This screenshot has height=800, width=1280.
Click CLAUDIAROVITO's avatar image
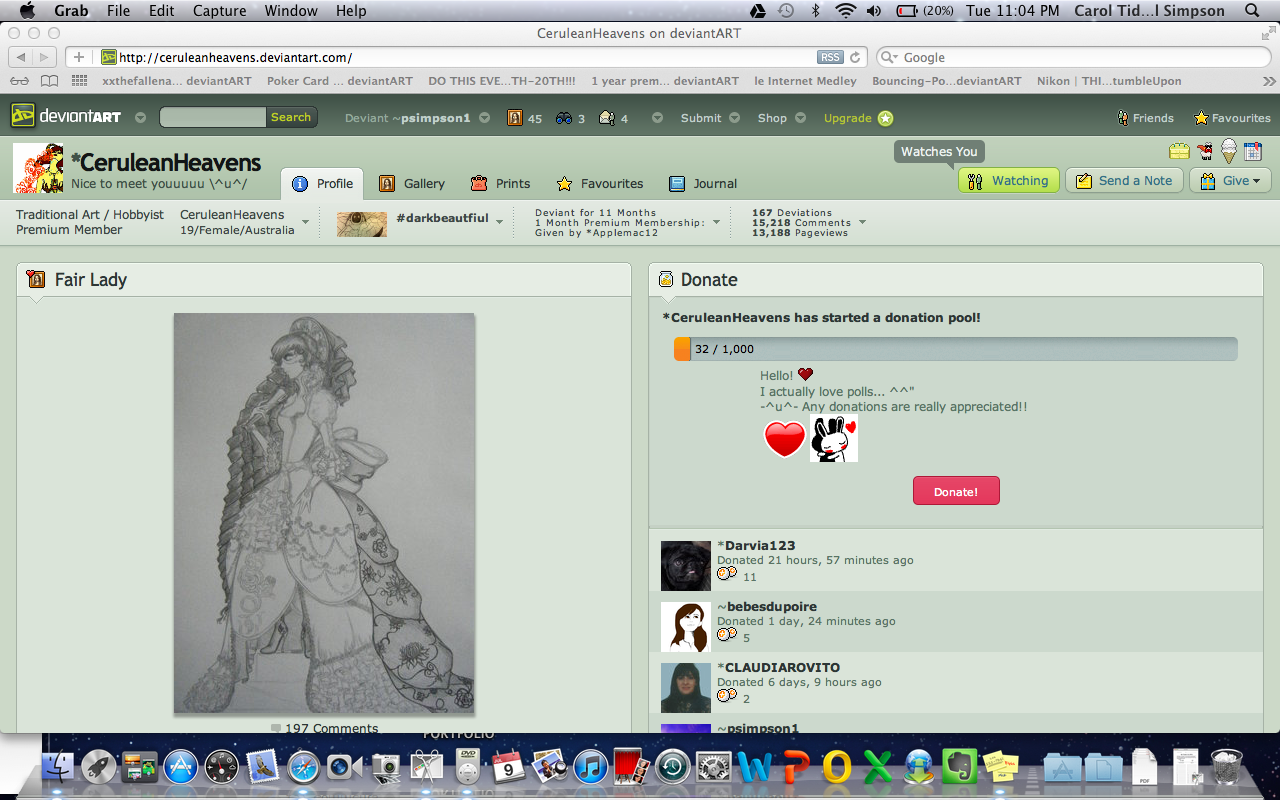[686, 688]
